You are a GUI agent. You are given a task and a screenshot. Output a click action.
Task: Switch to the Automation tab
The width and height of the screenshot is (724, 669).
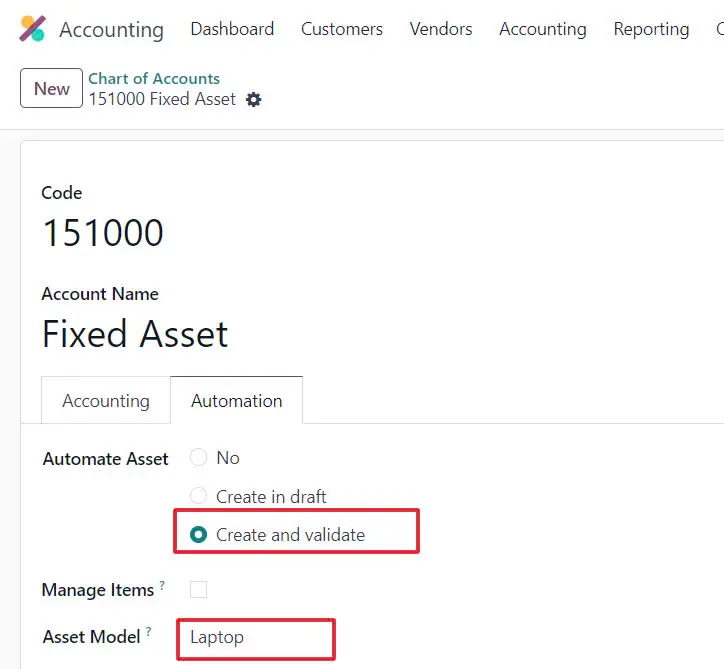[x=237, y=401]
